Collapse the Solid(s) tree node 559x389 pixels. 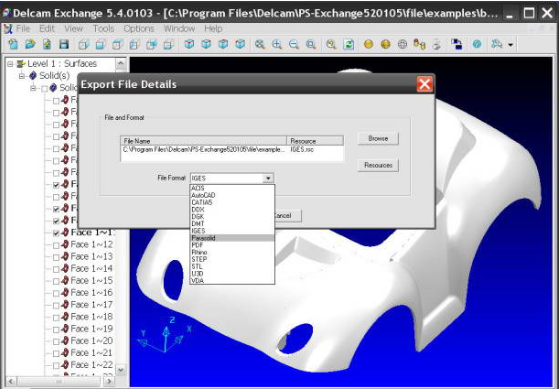pos(22,76)
